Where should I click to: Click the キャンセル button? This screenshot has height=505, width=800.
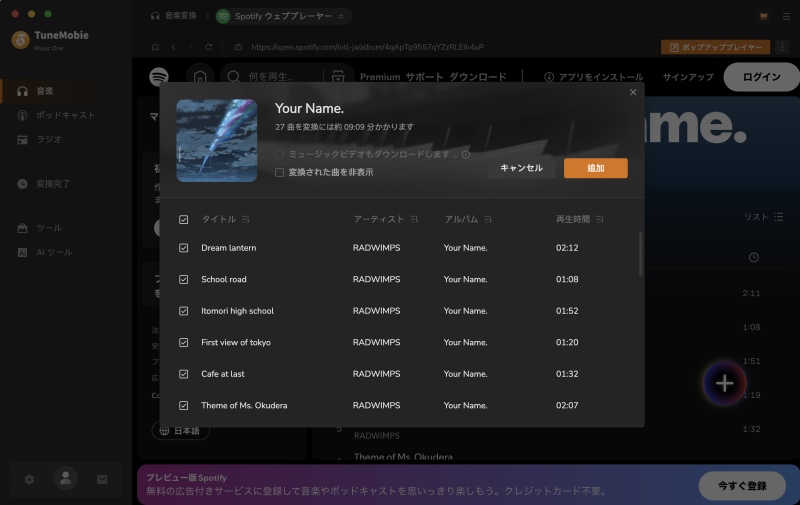(521, 168)
